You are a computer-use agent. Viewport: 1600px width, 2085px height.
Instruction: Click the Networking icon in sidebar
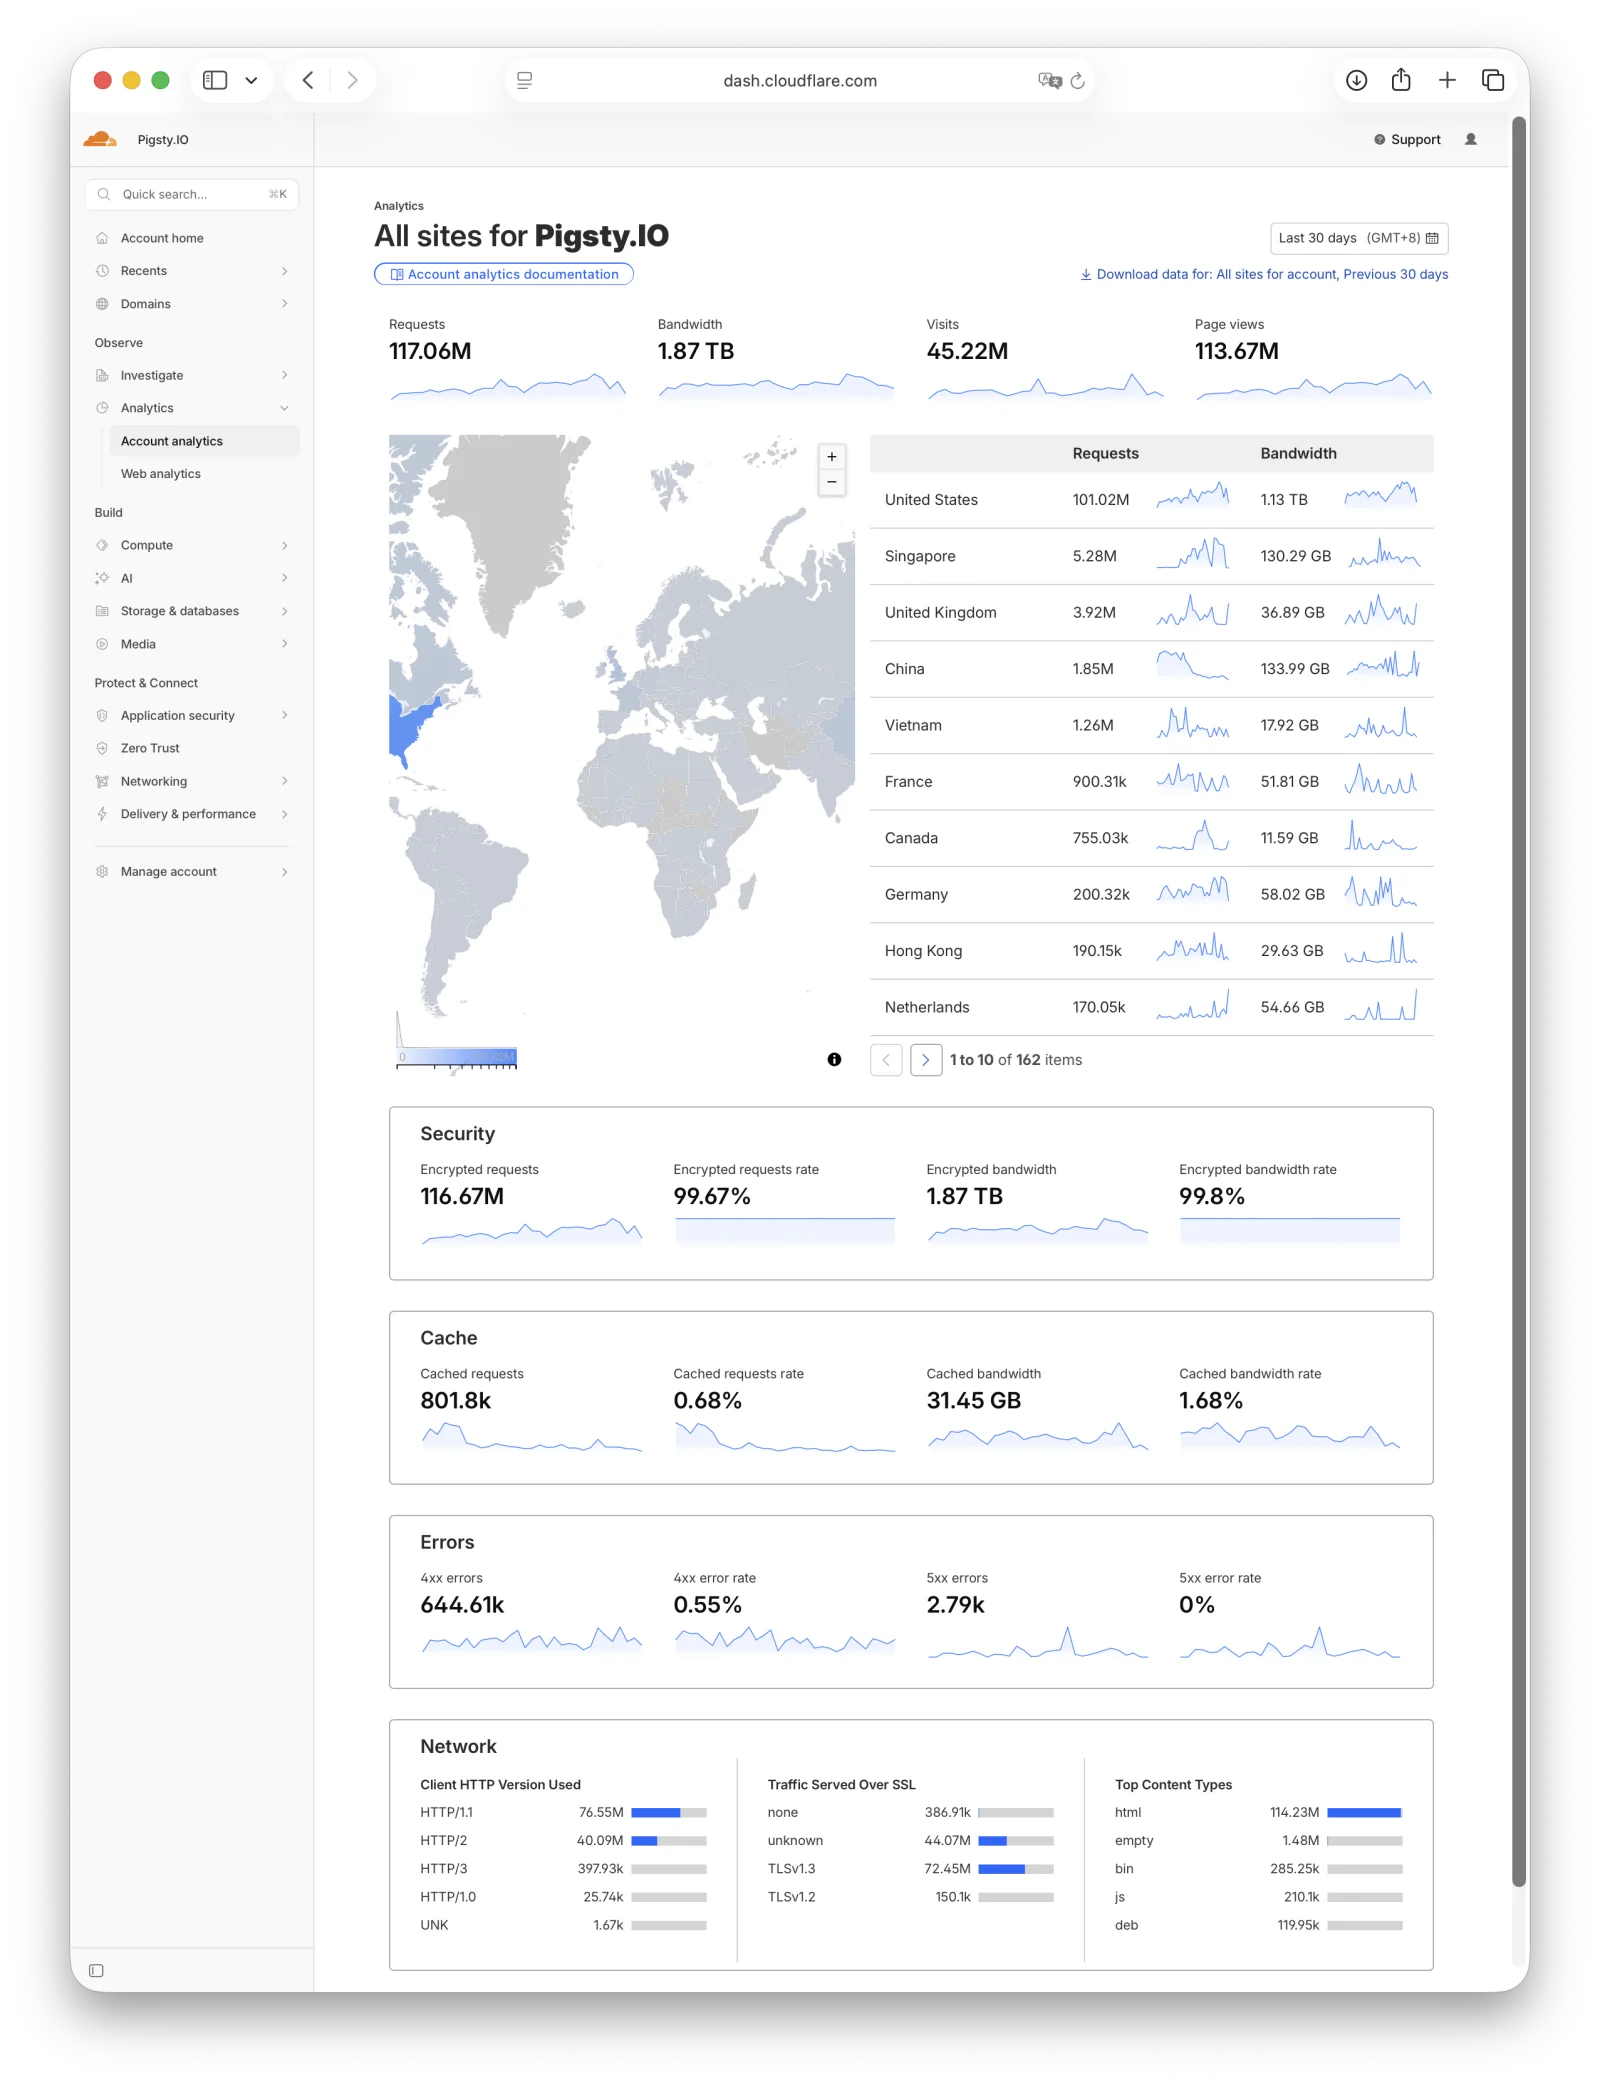[102, 781]
